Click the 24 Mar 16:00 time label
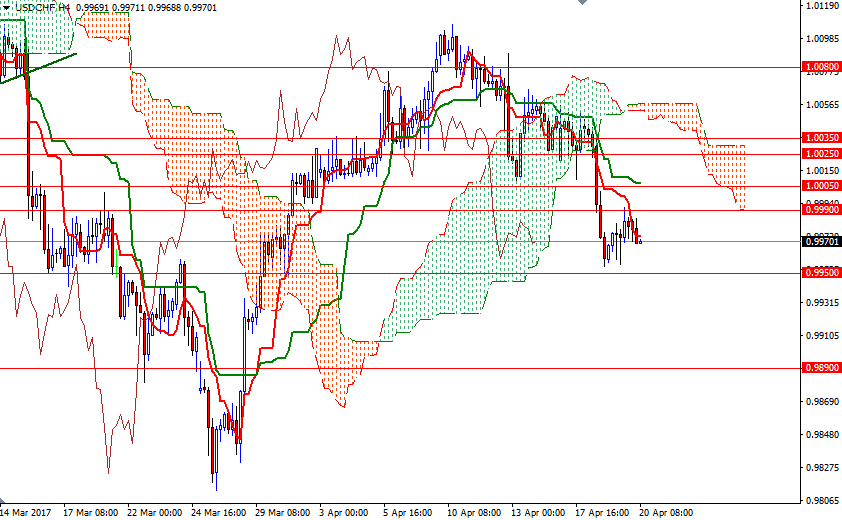 (x=219, y=512)
